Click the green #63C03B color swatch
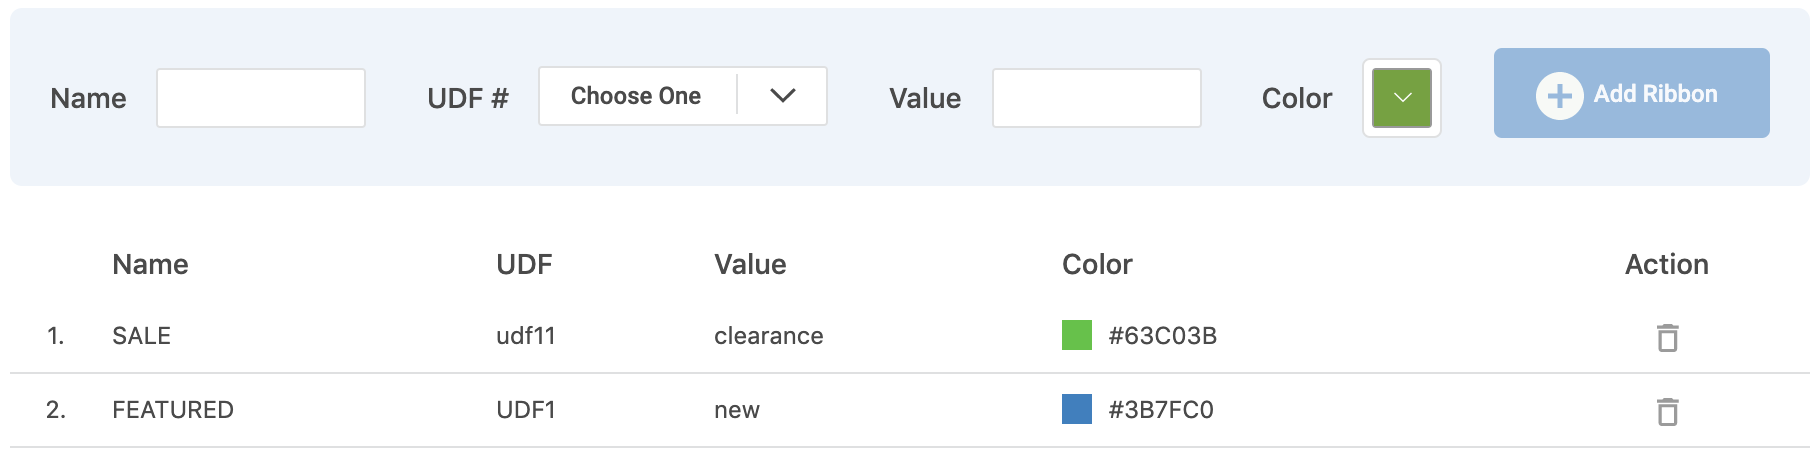The width and height of the screenshot is (1820, 456). [1077, 335]
